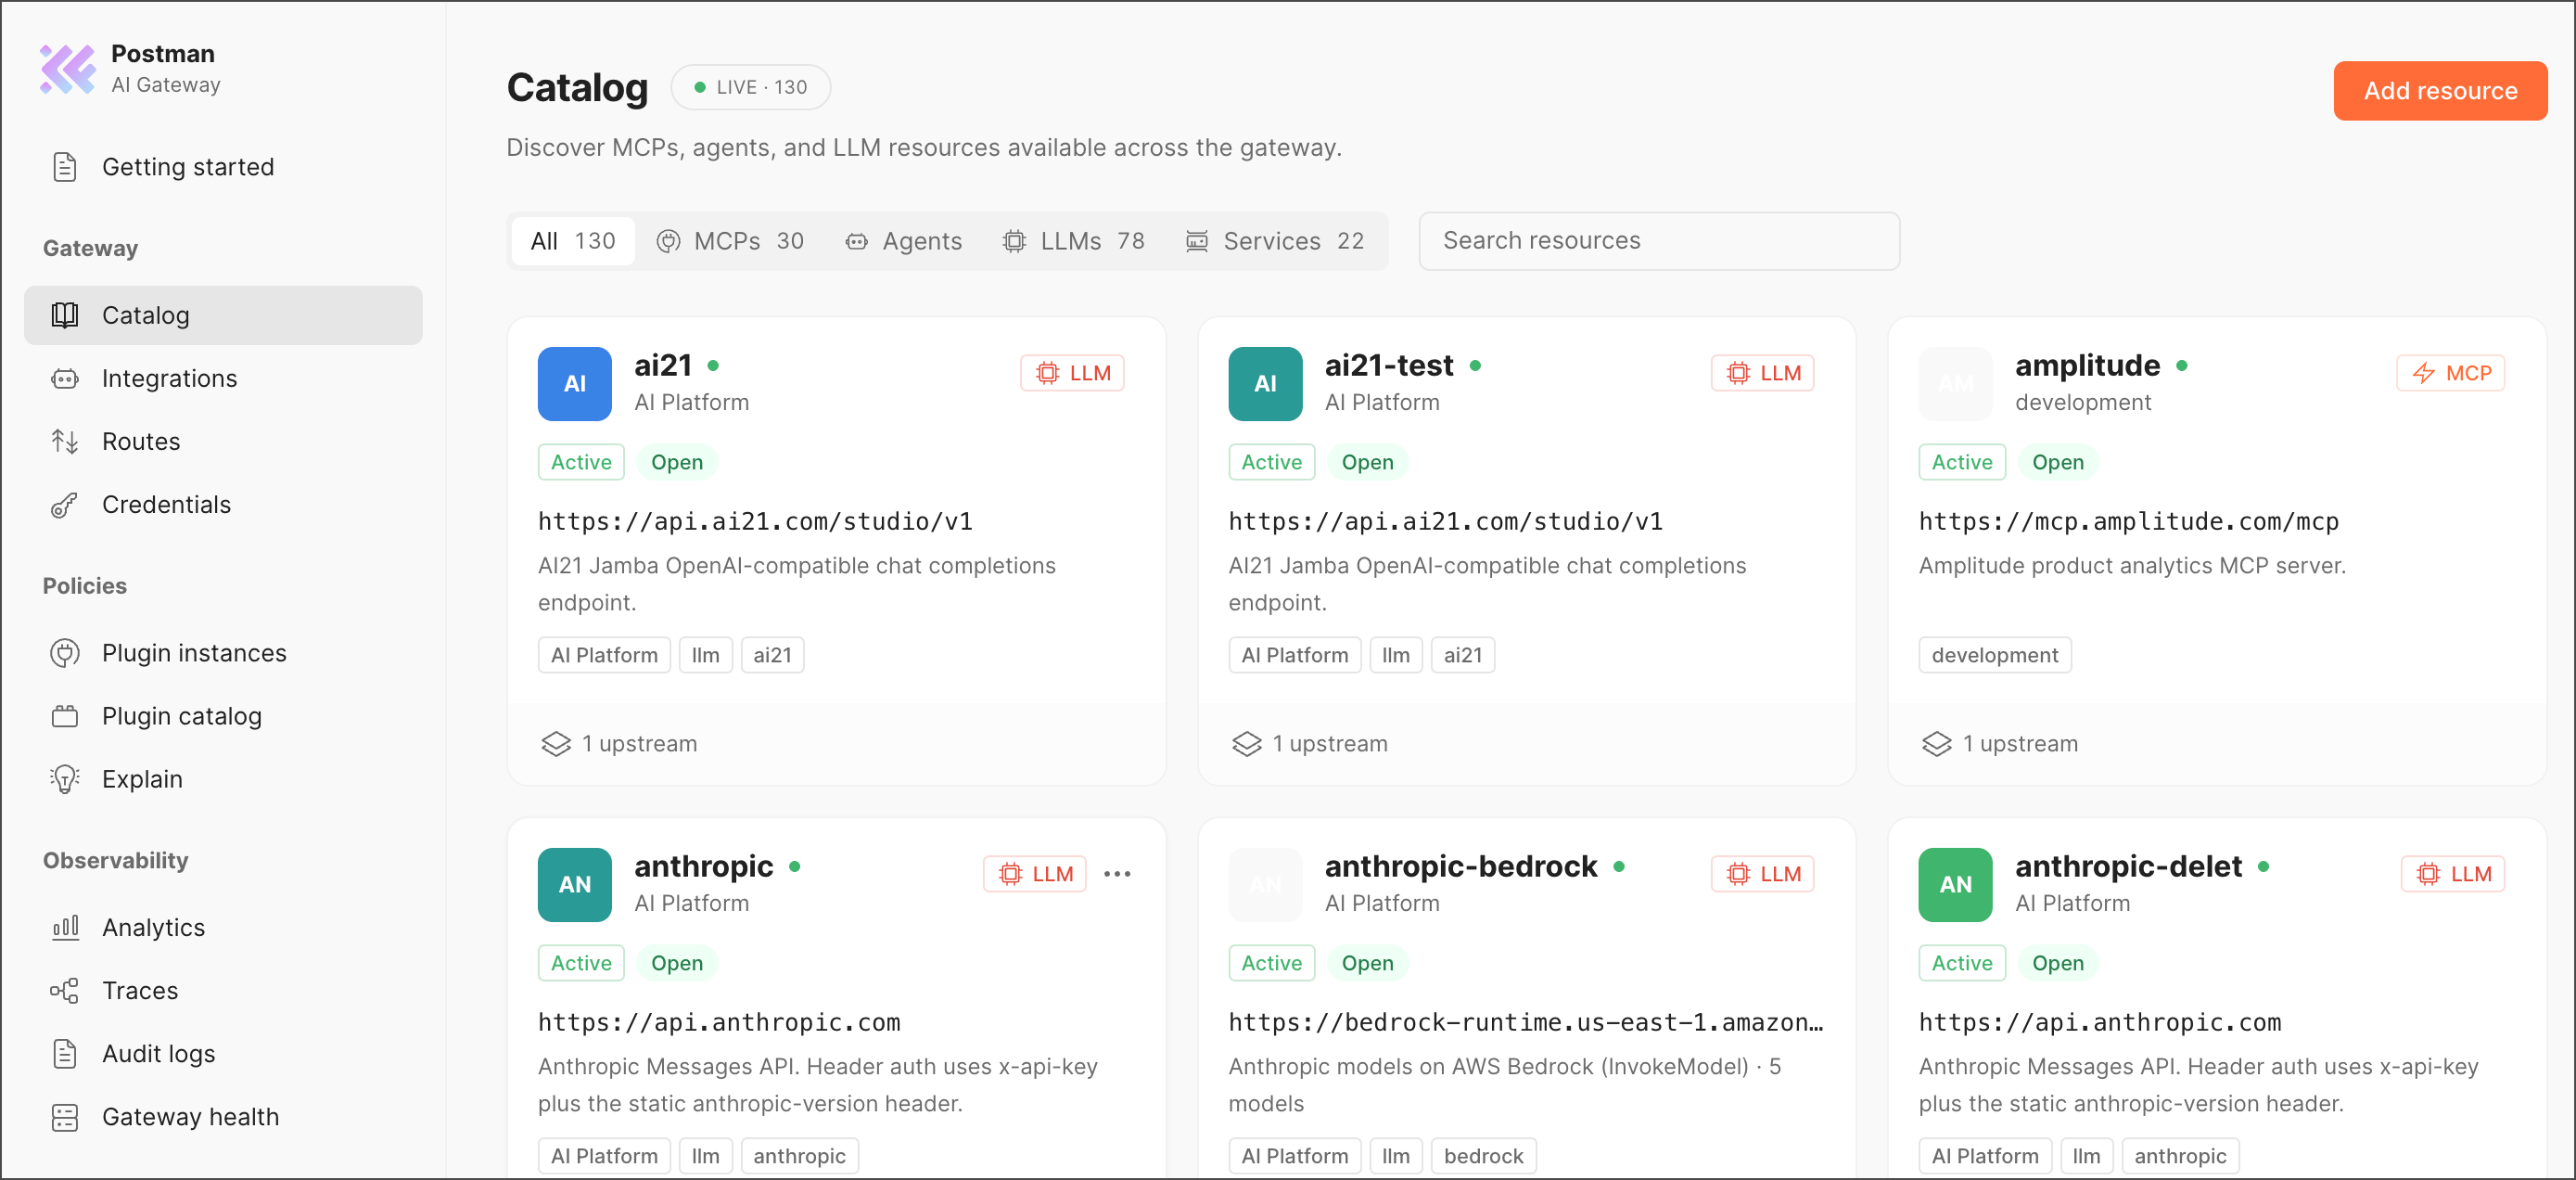
Task: Open the Plugin catalog
Action: [222, 716]
